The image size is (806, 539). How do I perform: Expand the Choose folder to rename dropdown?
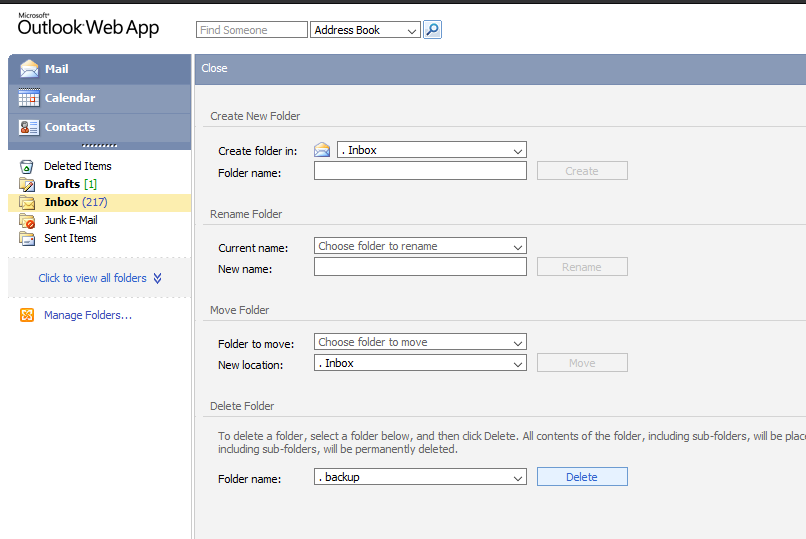point(420,246)
